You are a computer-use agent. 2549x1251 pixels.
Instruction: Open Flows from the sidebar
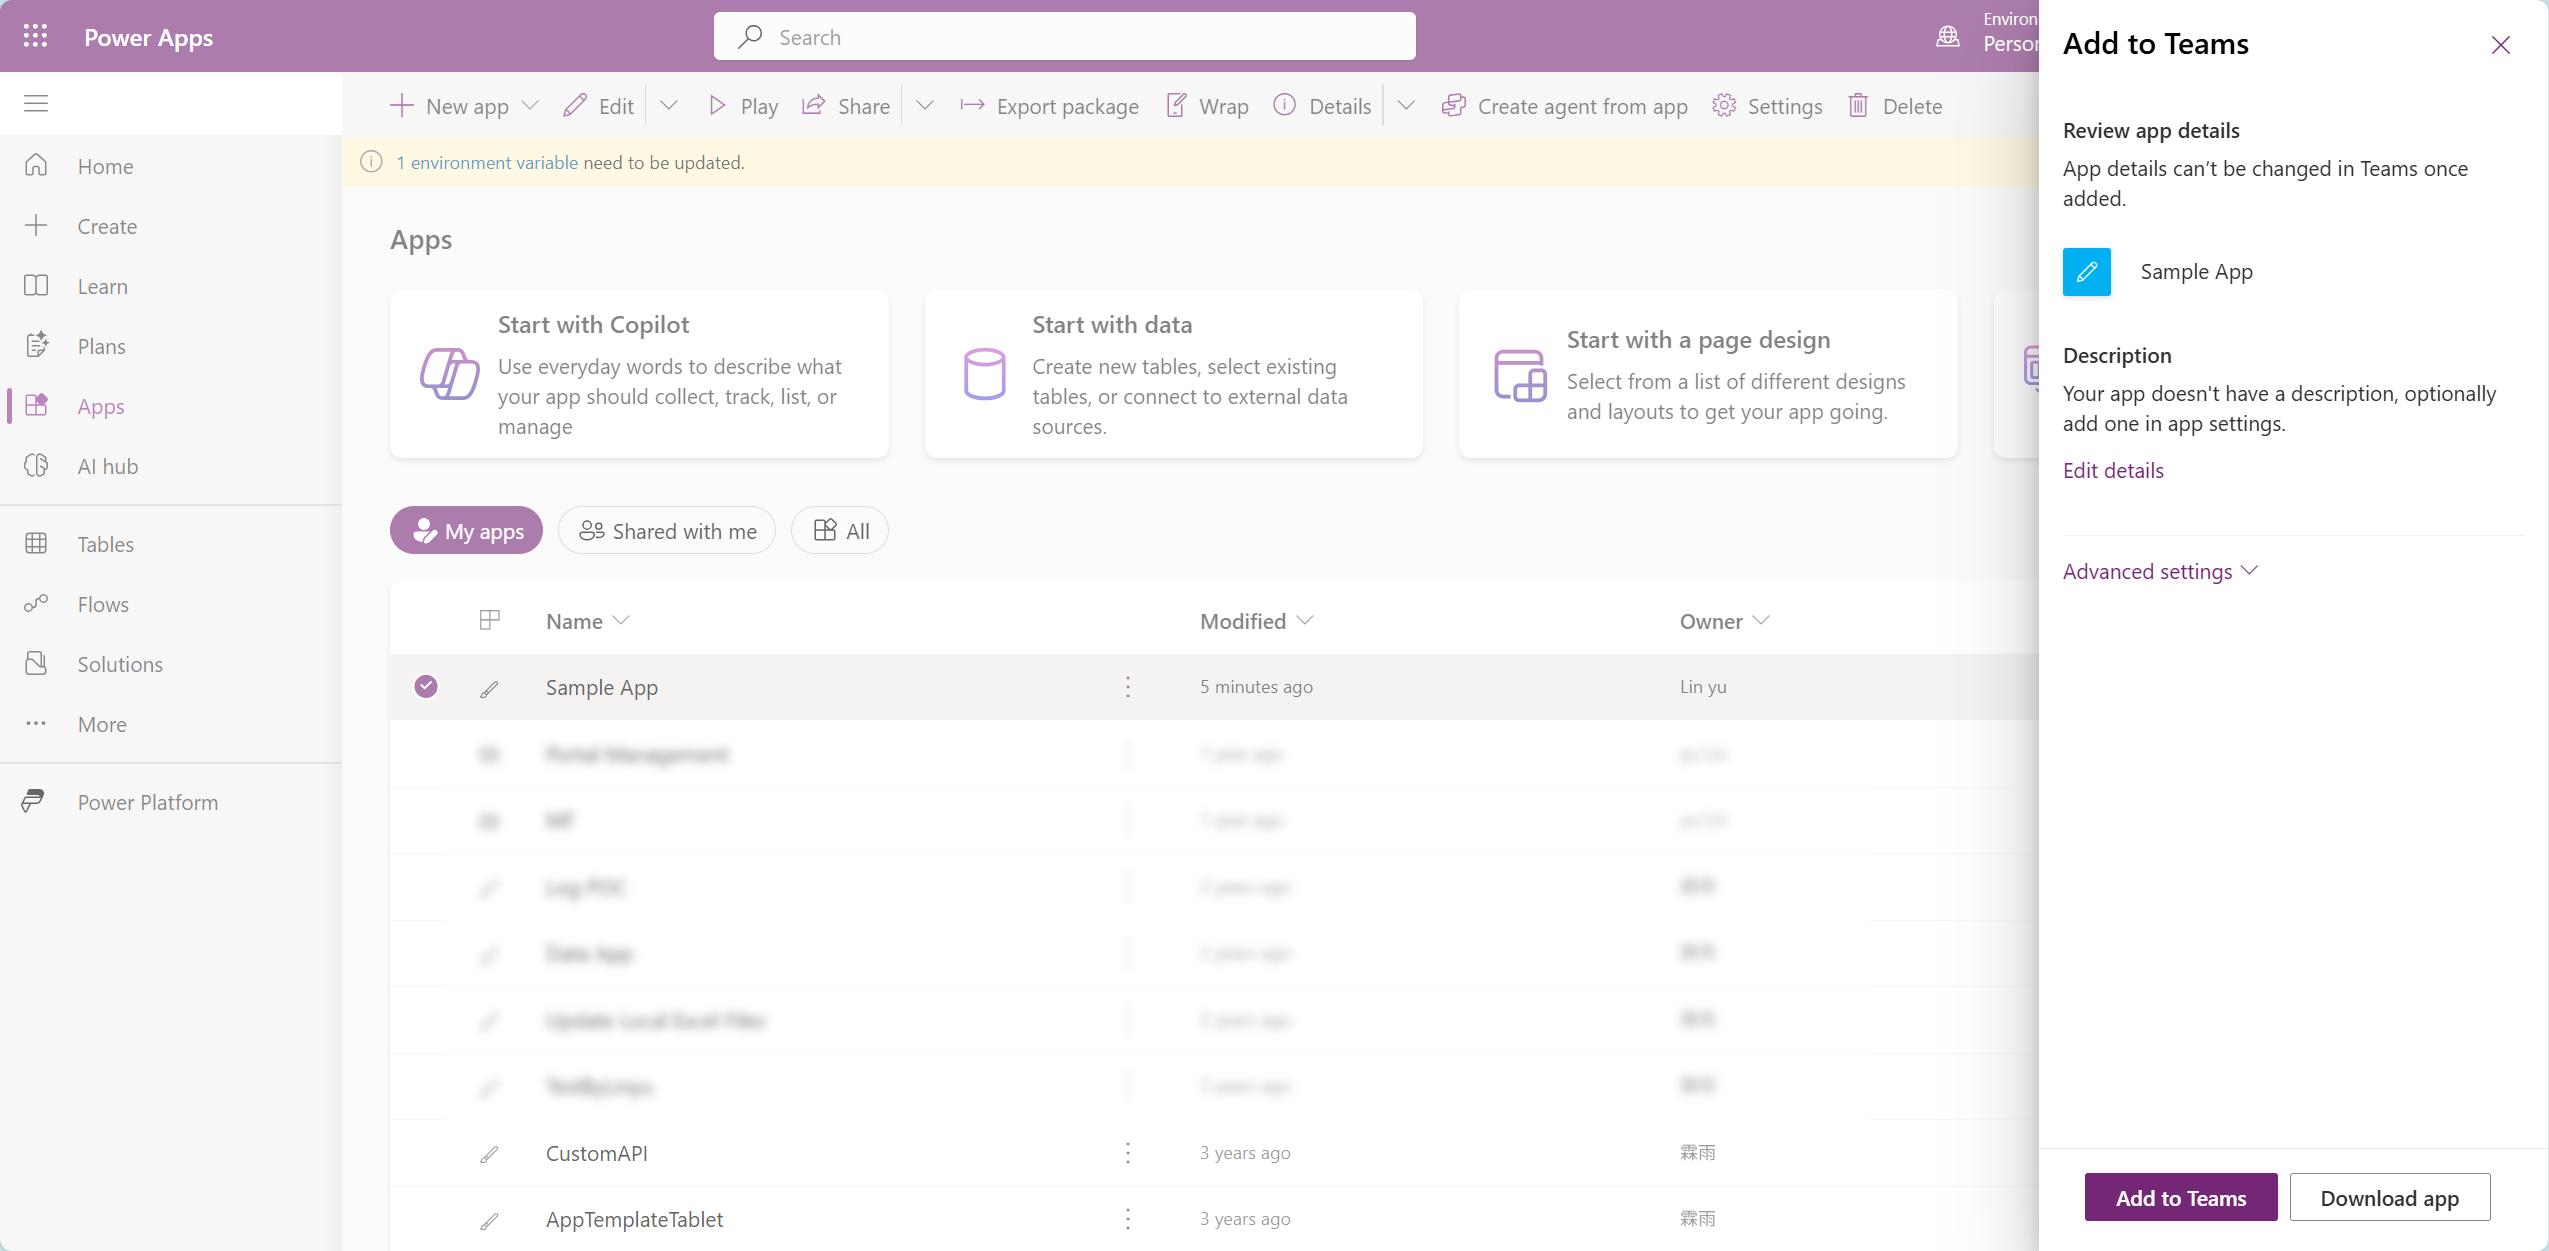[x=103, y=604]
